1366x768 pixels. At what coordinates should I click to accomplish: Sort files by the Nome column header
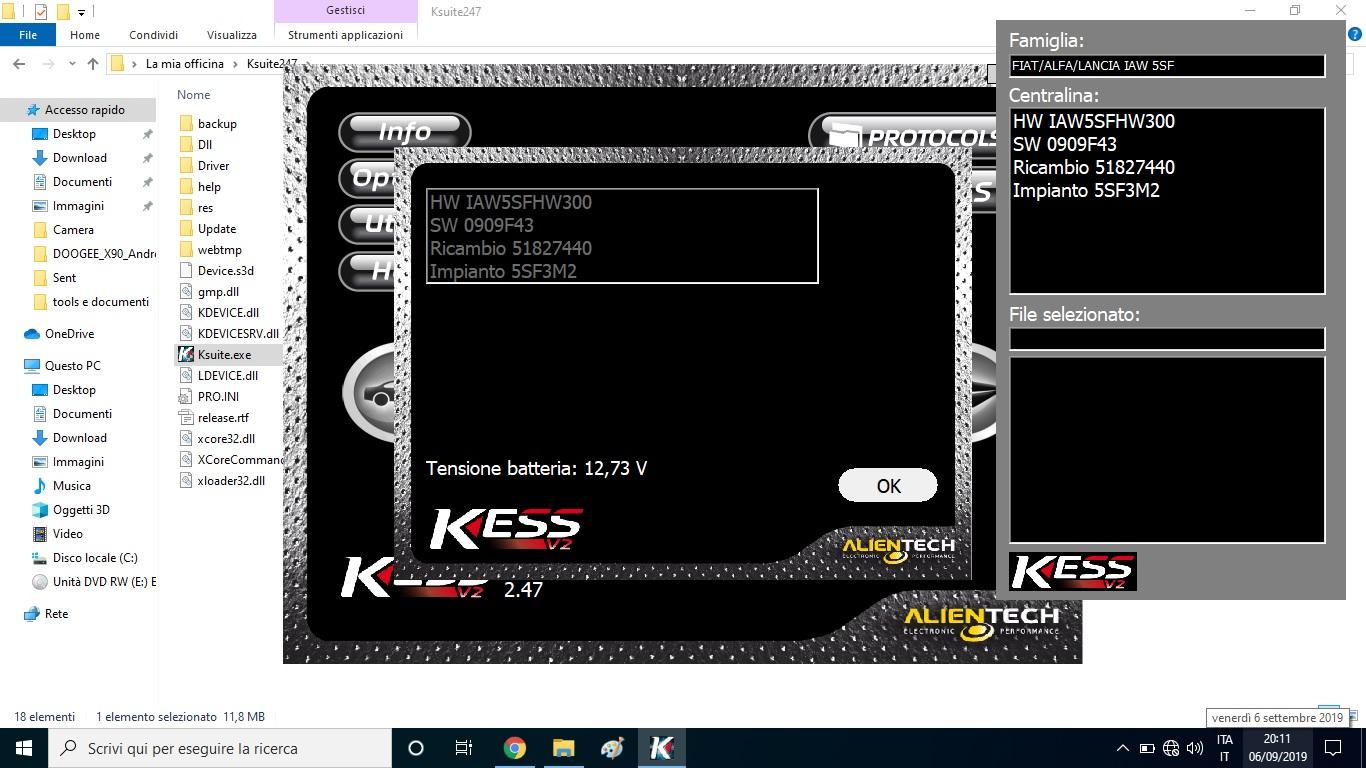point(194,95)
